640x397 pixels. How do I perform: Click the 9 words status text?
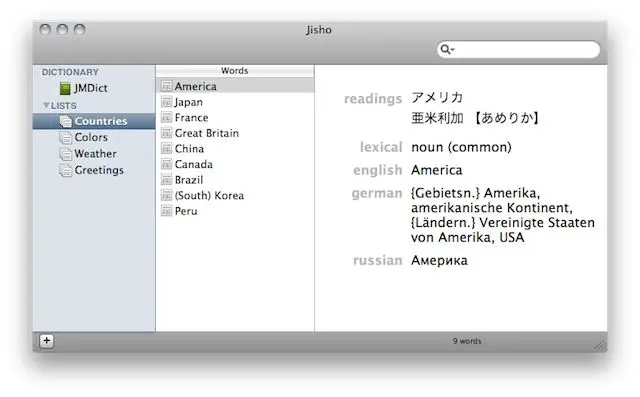(467, 341)
